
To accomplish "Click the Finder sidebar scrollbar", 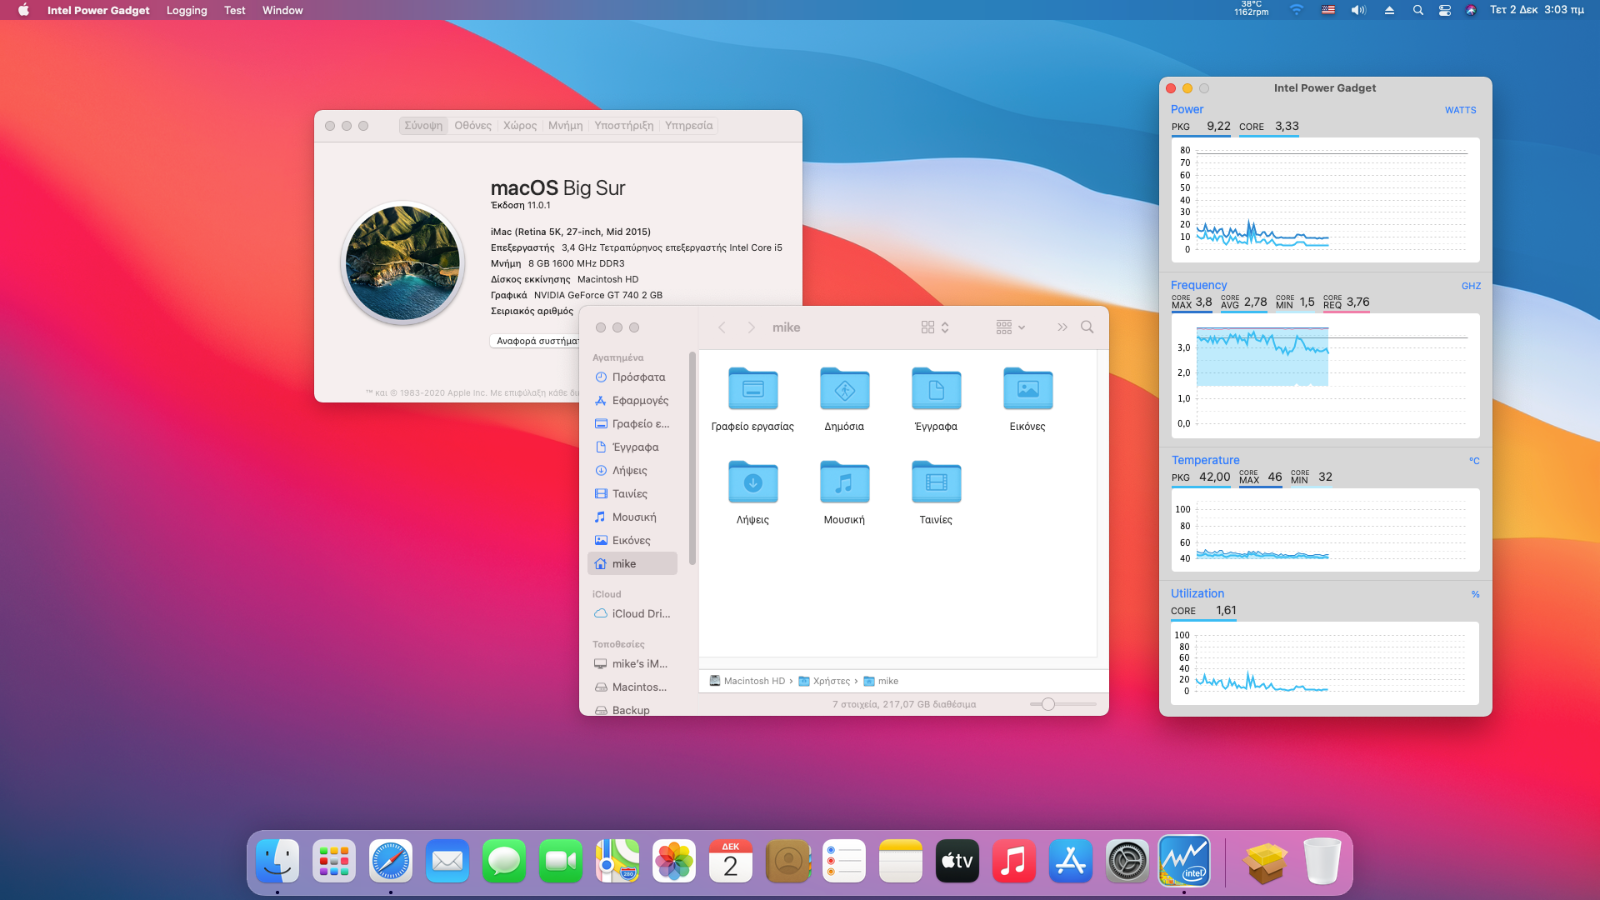I will point(692,458).
